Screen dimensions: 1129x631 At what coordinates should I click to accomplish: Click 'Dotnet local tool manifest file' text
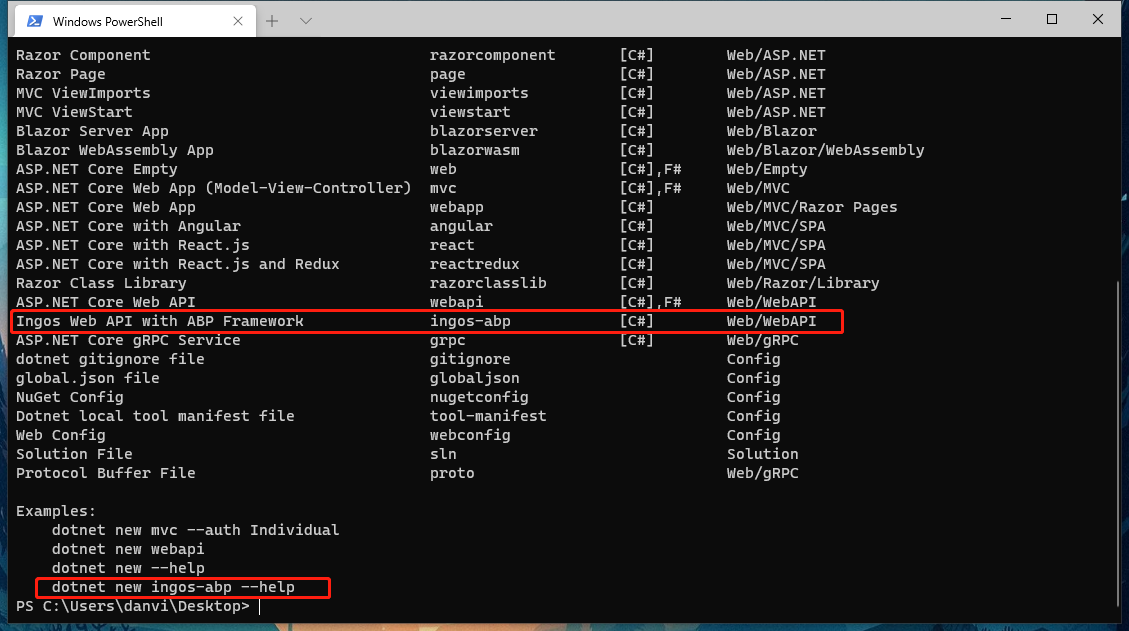156,416
